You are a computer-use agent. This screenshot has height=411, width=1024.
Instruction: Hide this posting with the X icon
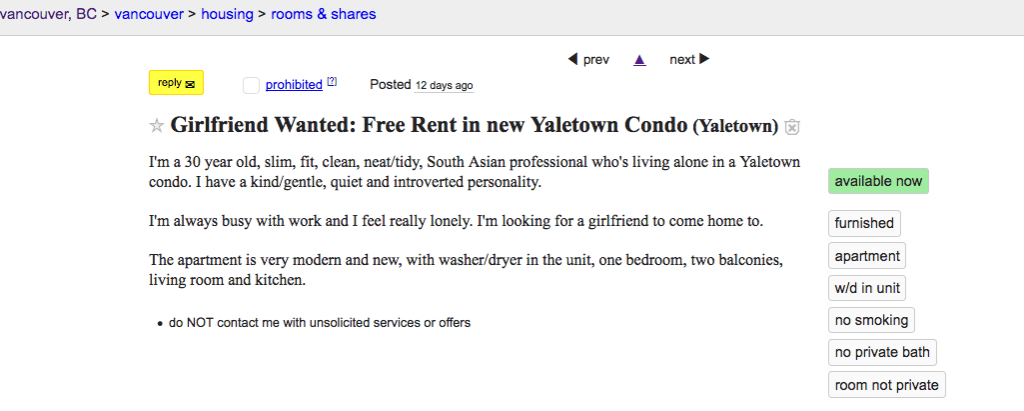[x=792, y=127]
